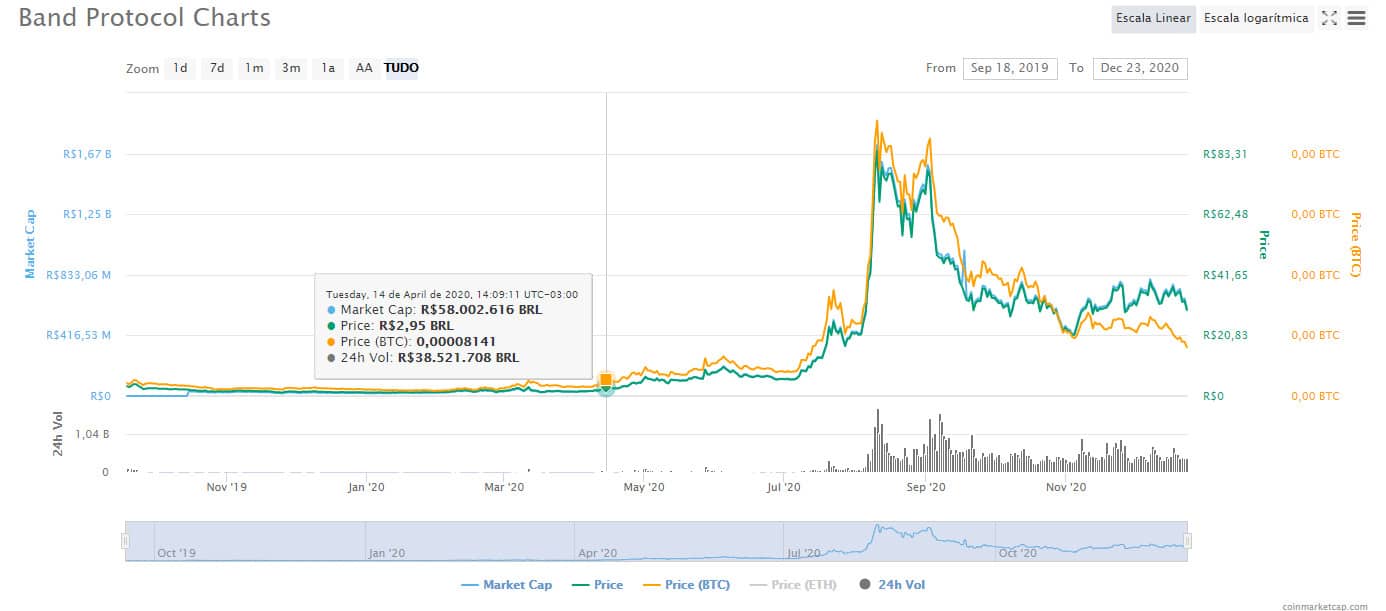Click the R$83,31 price axis label
The image size is (1386, 611).
(x=1225, y=155)
